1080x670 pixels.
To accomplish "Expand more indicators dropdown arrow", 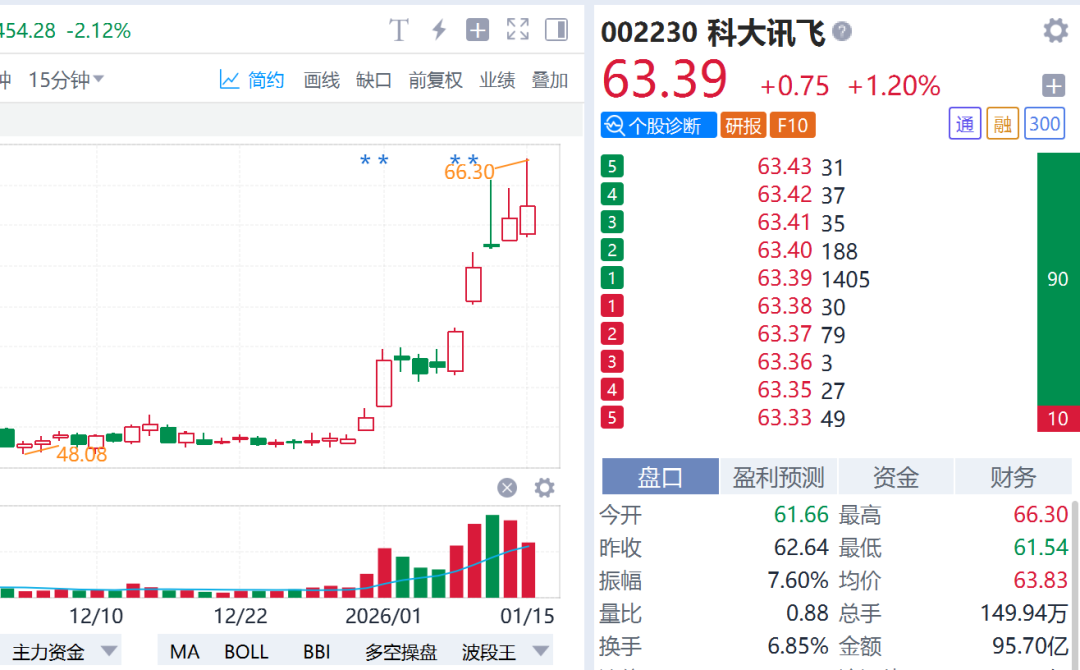I will (541, 651).
